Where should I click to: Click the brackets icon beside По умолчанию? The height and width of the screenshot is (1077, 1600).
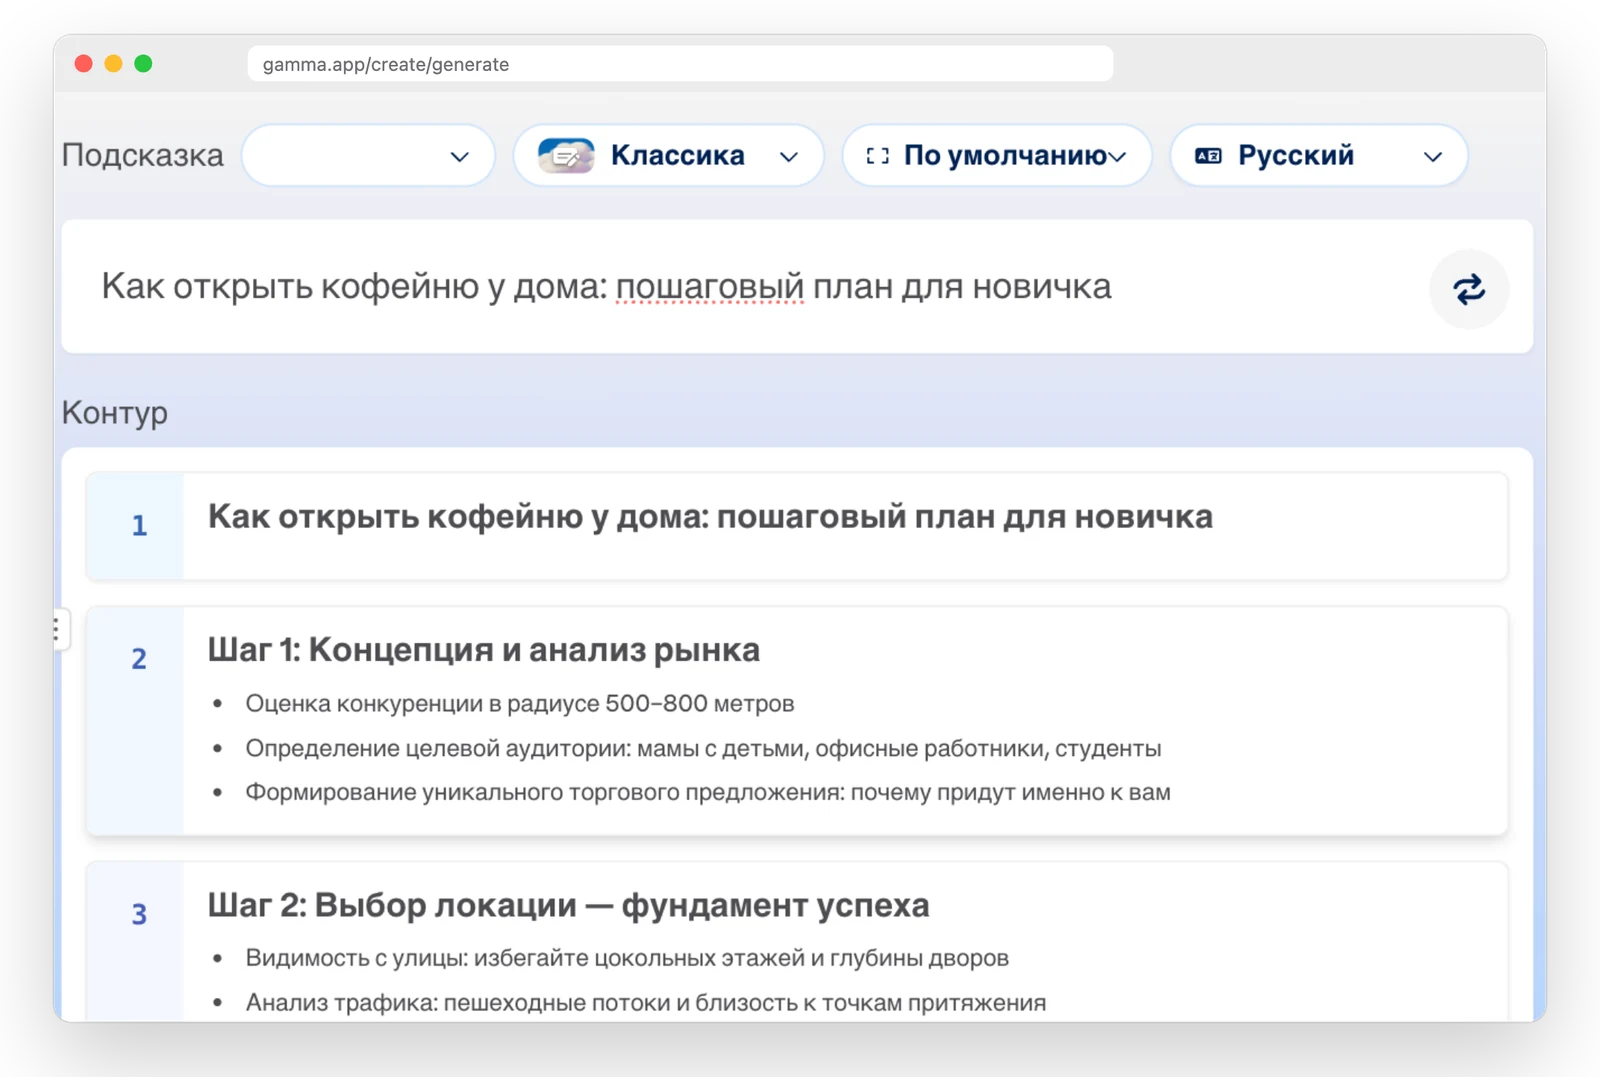(877, 156)
